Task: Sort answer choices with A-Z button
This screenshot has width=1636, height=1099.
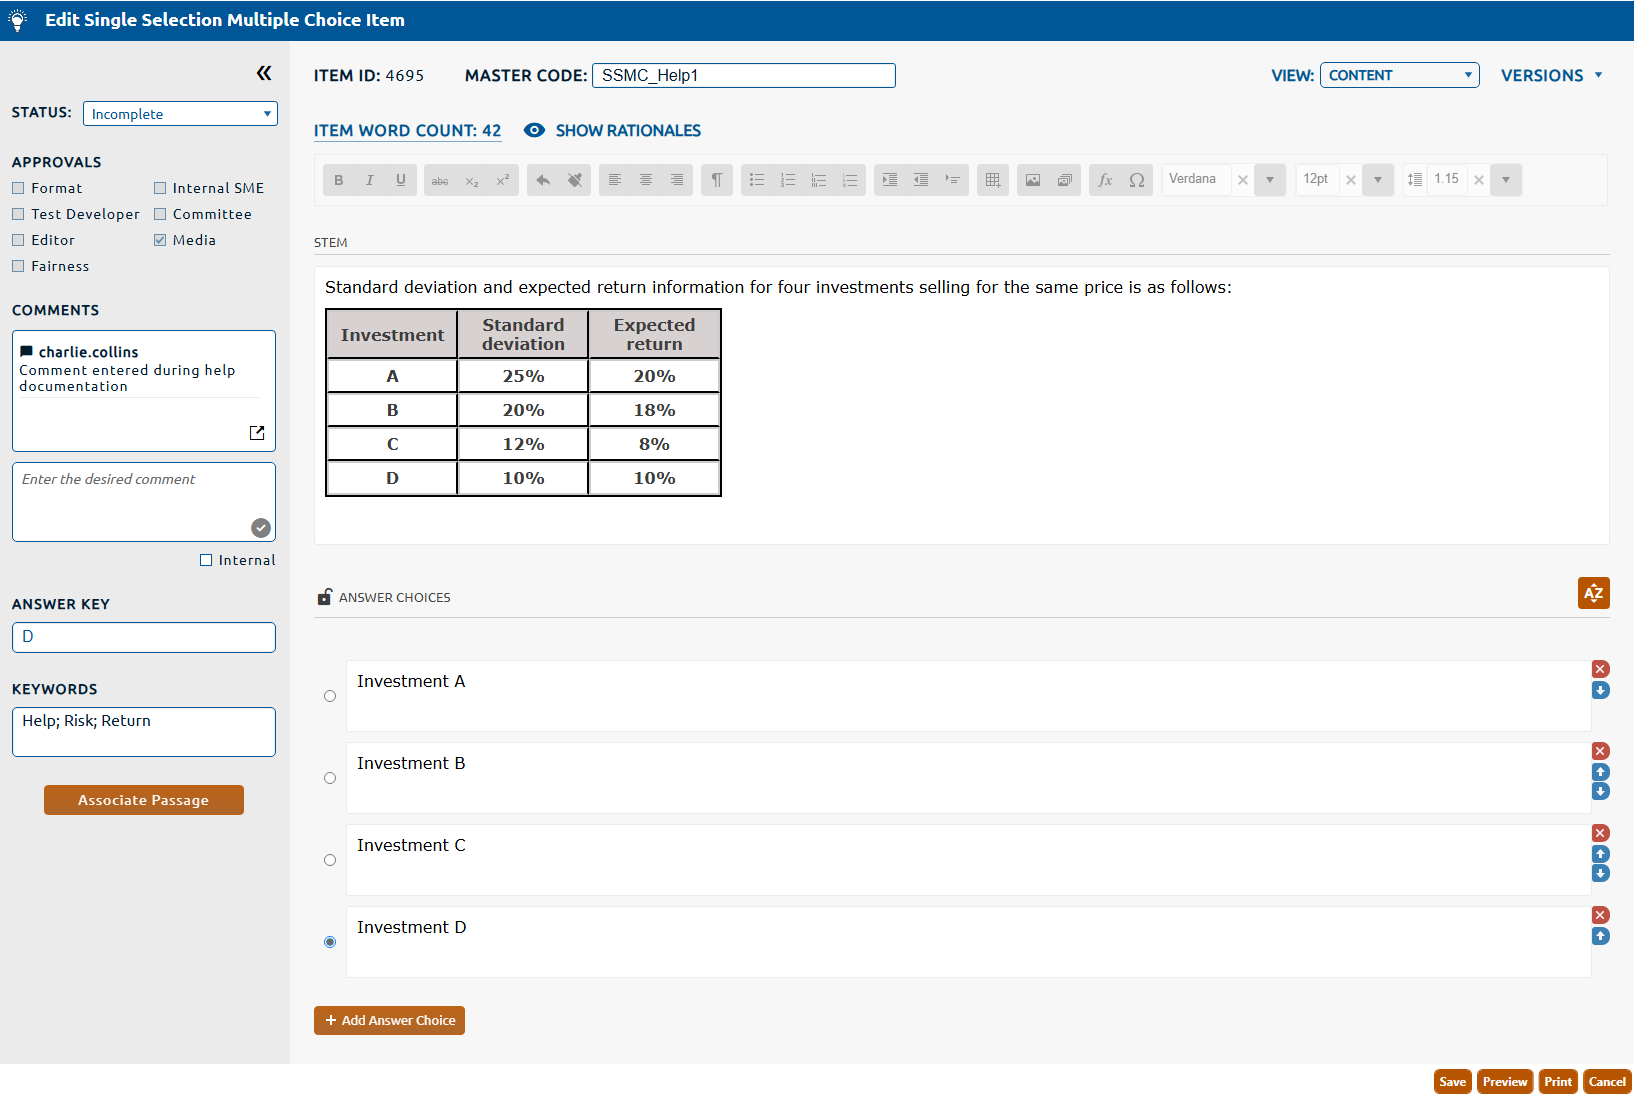Action: click(1593, 593)
